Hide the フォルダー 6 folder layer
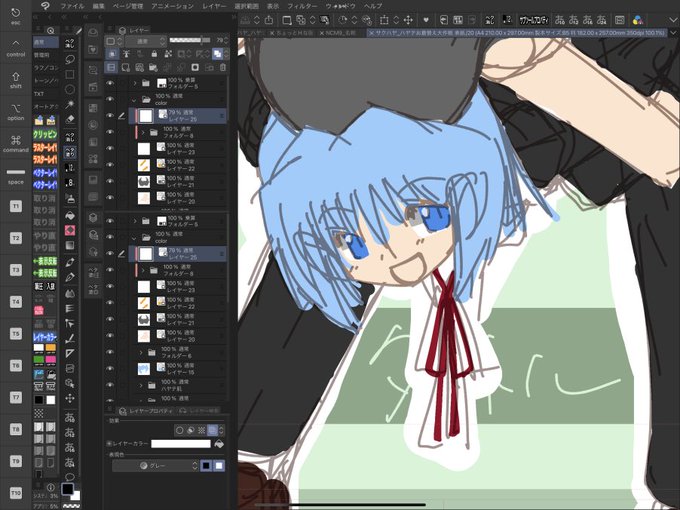The width and height of the screenshot is (680, 510). (110, 352)
